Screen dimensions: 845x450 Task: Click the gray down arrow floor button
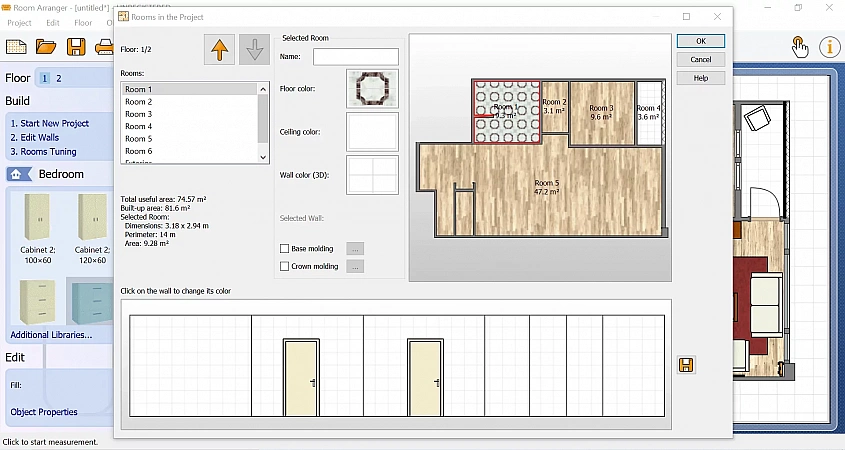point(254,49)
